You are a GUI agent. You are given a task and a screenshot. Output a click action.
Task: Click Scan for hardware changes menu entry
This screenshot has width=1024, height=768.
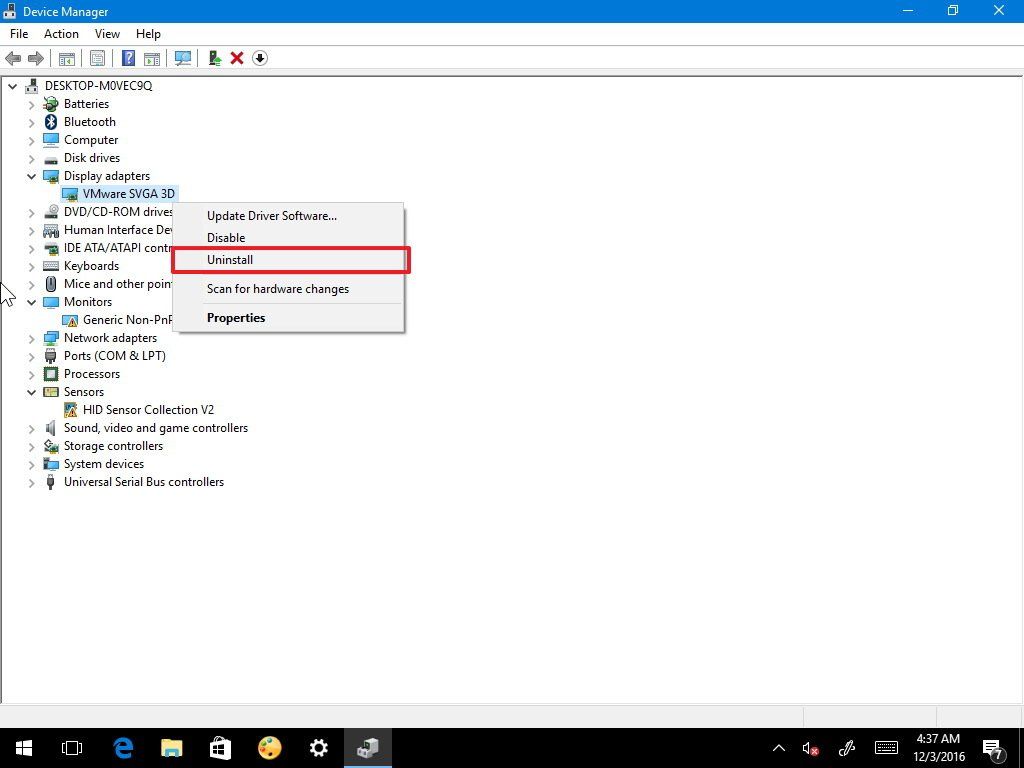[x=276, y=288]
